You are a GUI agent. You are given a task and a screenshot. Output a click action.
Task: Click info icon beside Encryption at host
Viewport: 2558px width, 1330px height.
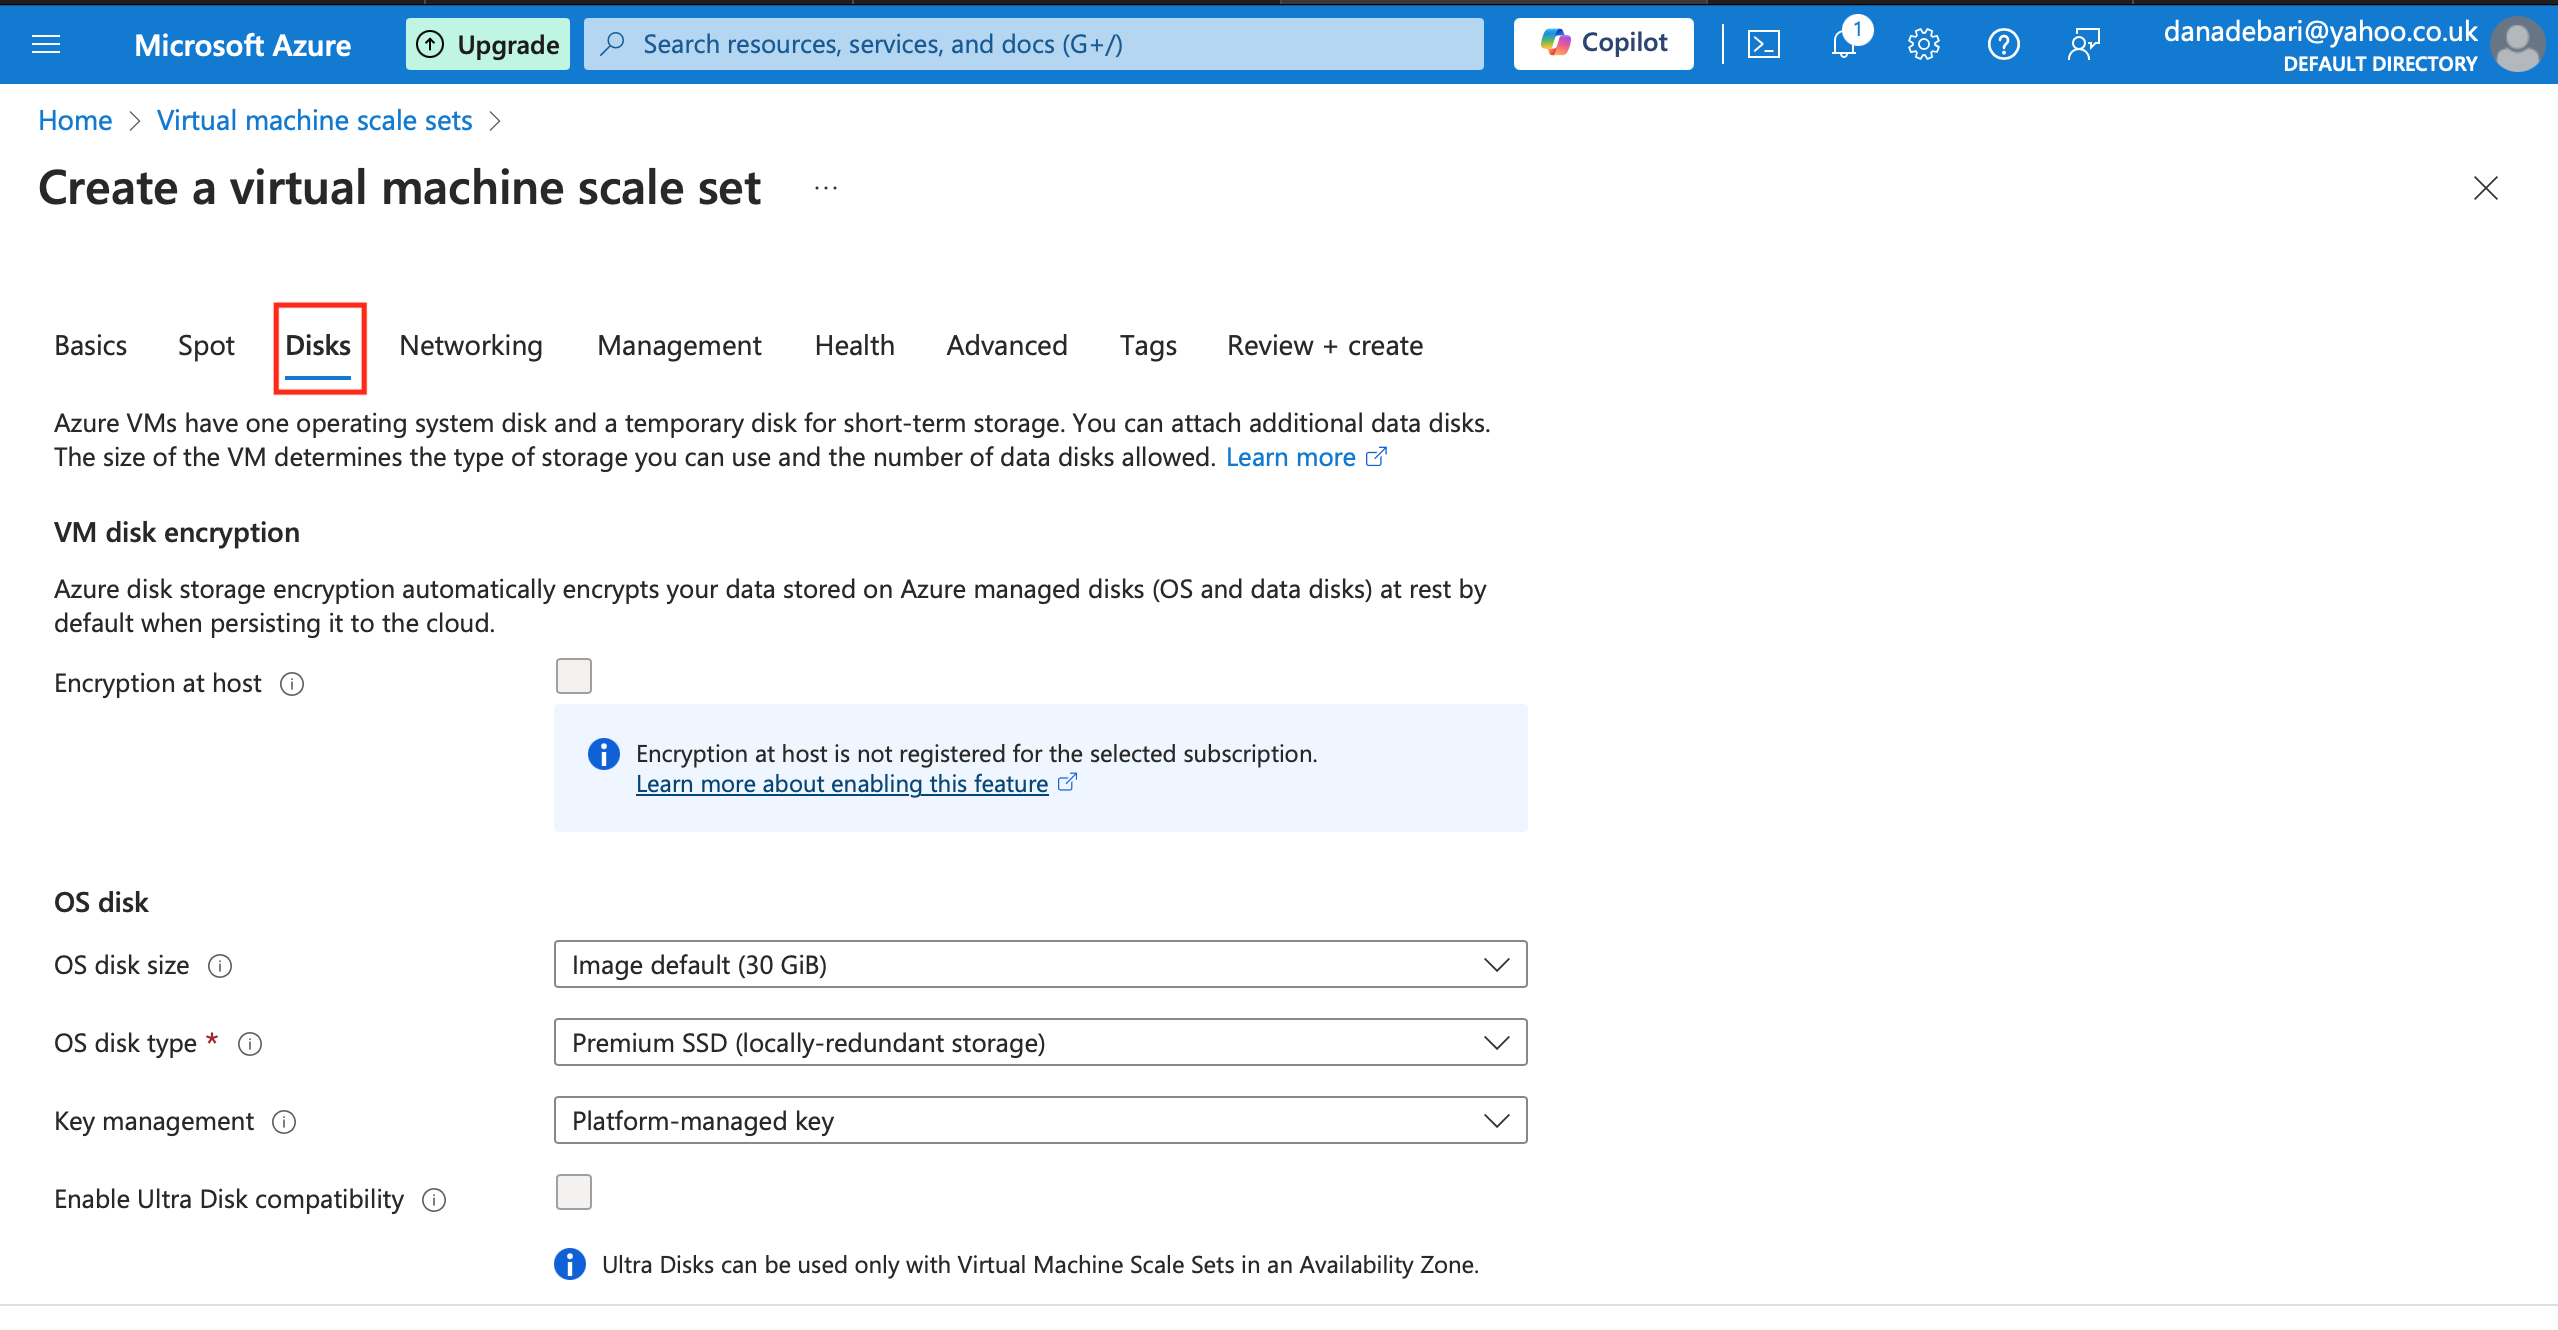pyautogui.click(x=292, y=684)
